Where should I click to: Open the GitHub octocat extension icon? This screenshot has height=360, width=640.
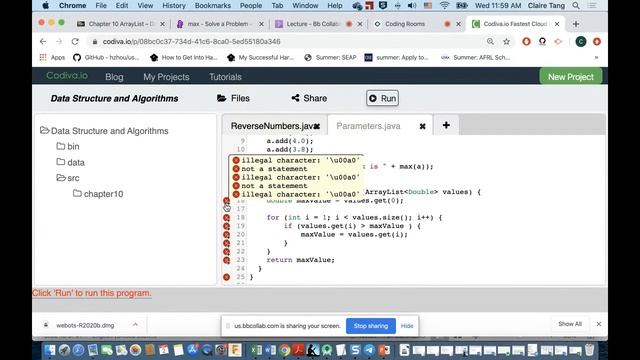pyautogui.click(x=542, y=42)
